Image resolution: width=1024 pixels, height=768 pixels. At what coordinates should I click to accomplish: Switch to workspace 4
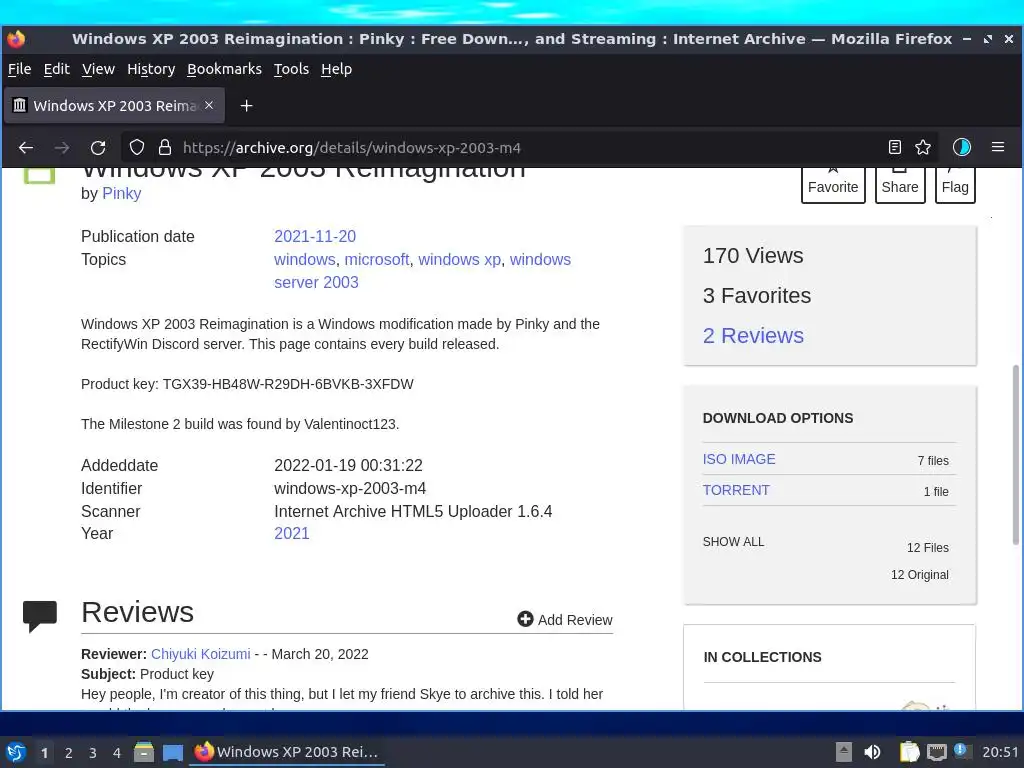117,753
